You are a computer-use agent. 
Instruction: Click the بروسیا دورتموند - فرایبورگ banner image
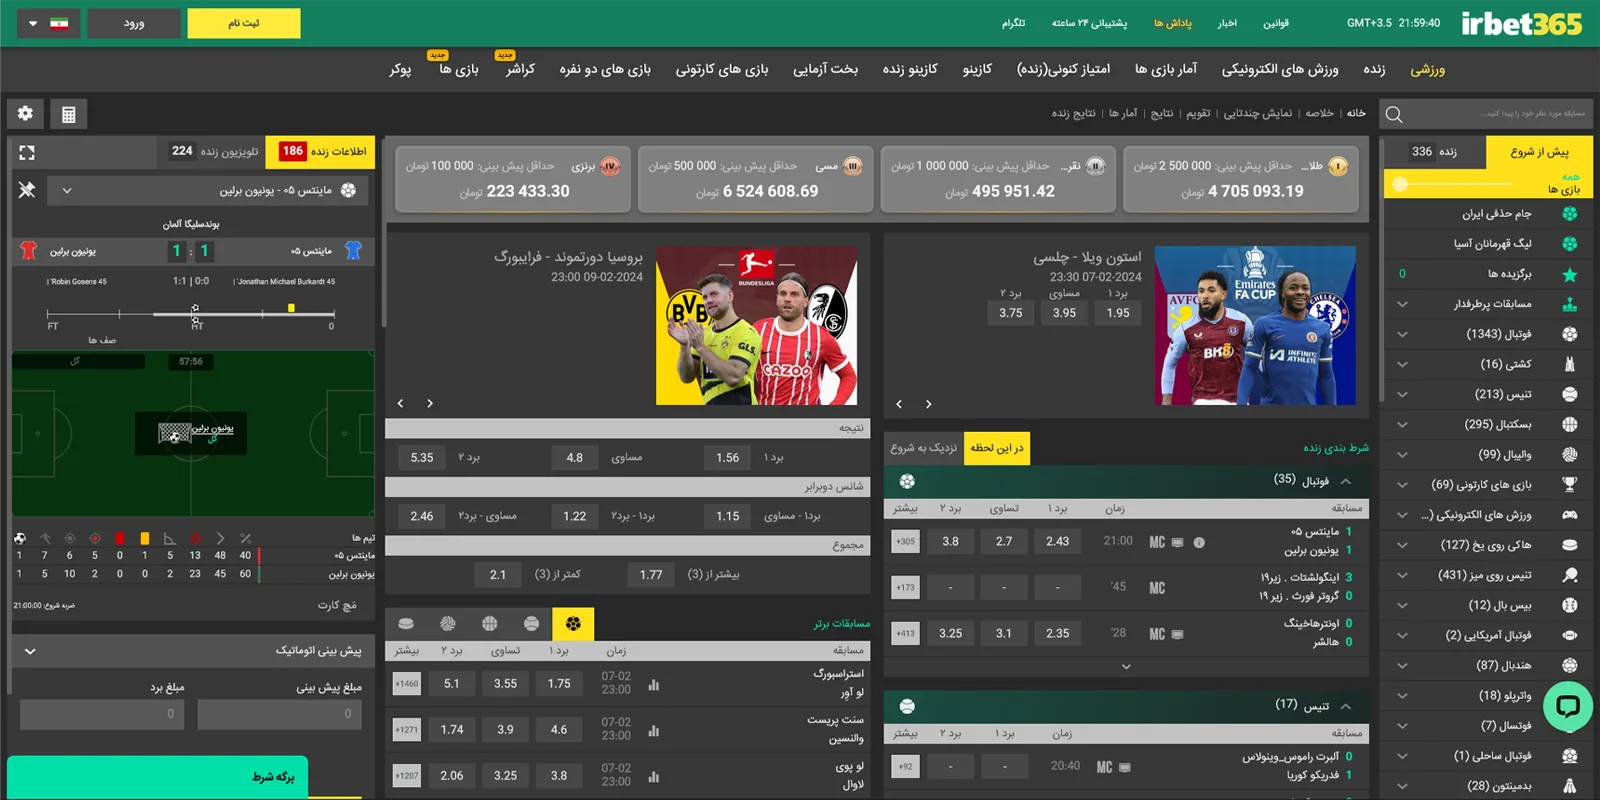coord(756,325)
